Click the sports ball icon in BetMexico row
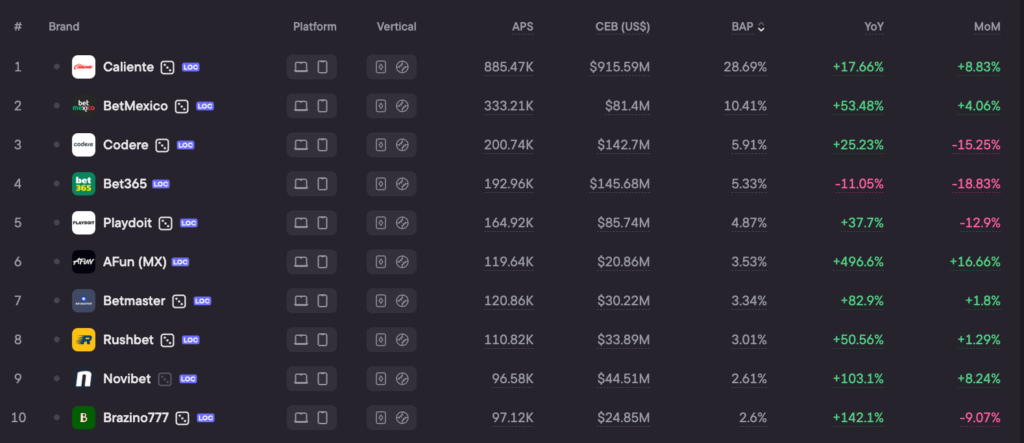 pyautogui.click(x=402, y=106)
